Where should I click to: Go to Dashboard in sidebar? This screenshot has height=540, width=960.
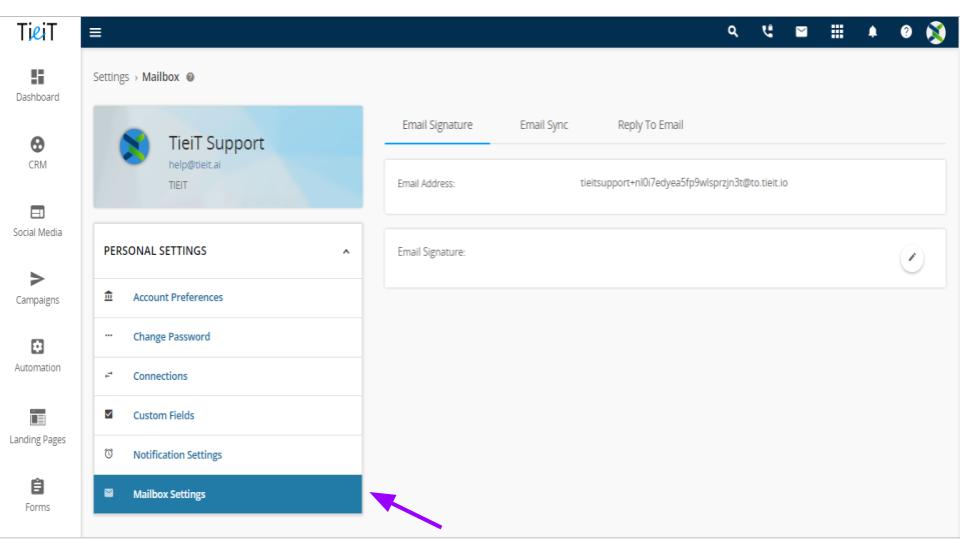tap(37, 85)
